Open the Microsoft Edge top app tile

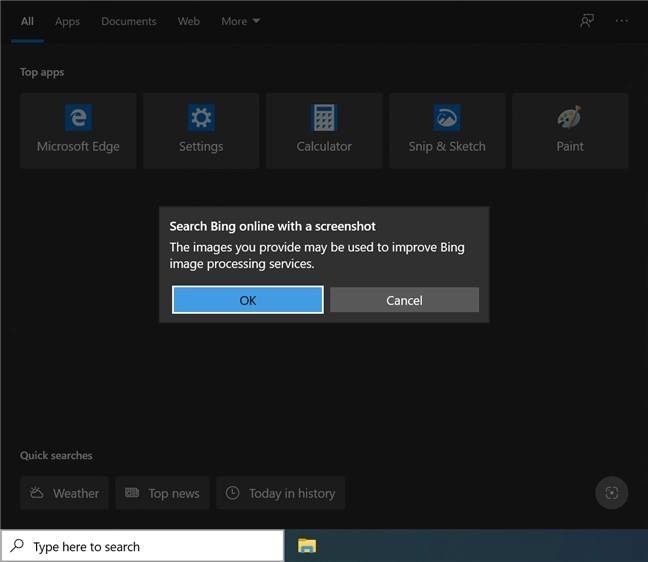coord(78,131)
